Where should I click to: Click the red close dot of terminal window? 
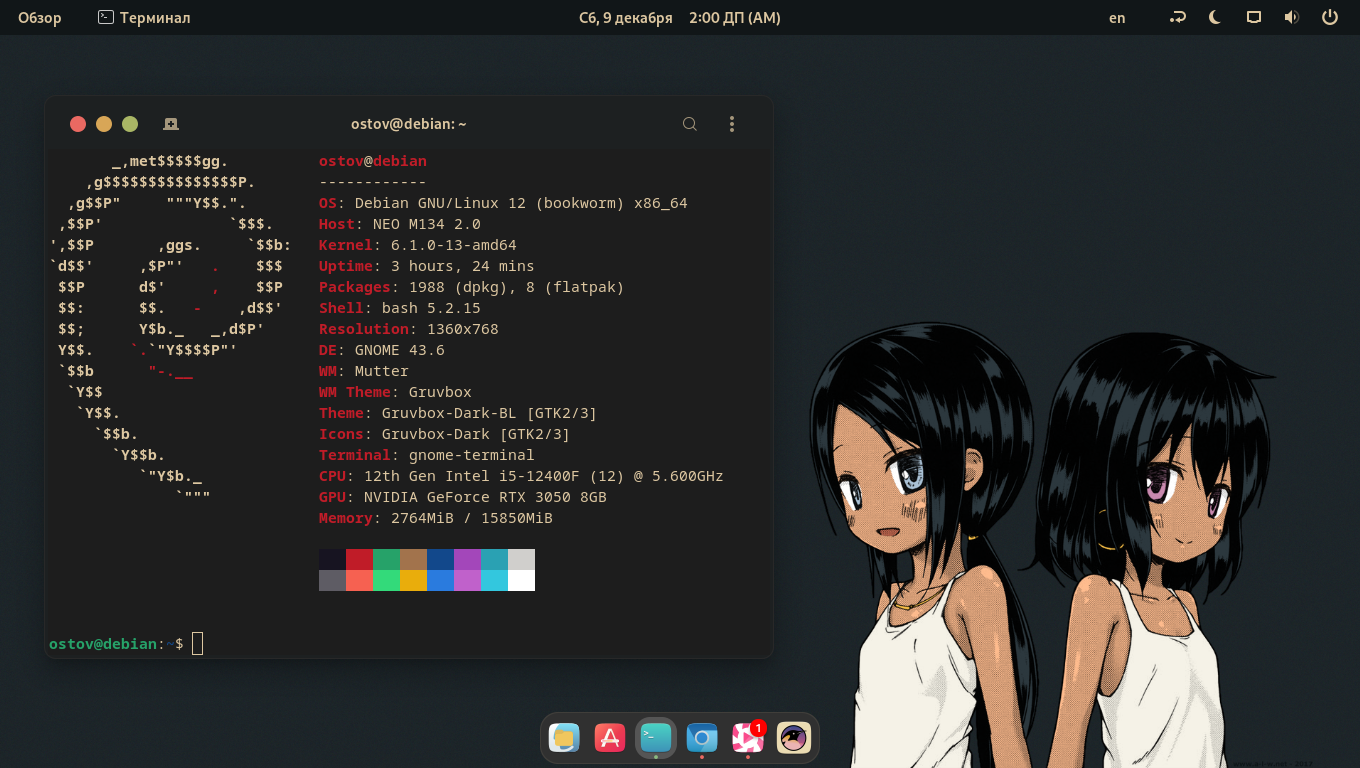[x=78, y=124]
